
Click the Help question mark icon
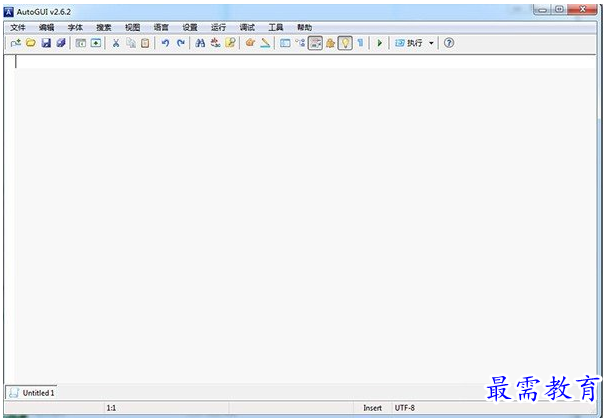coord(449,43)
